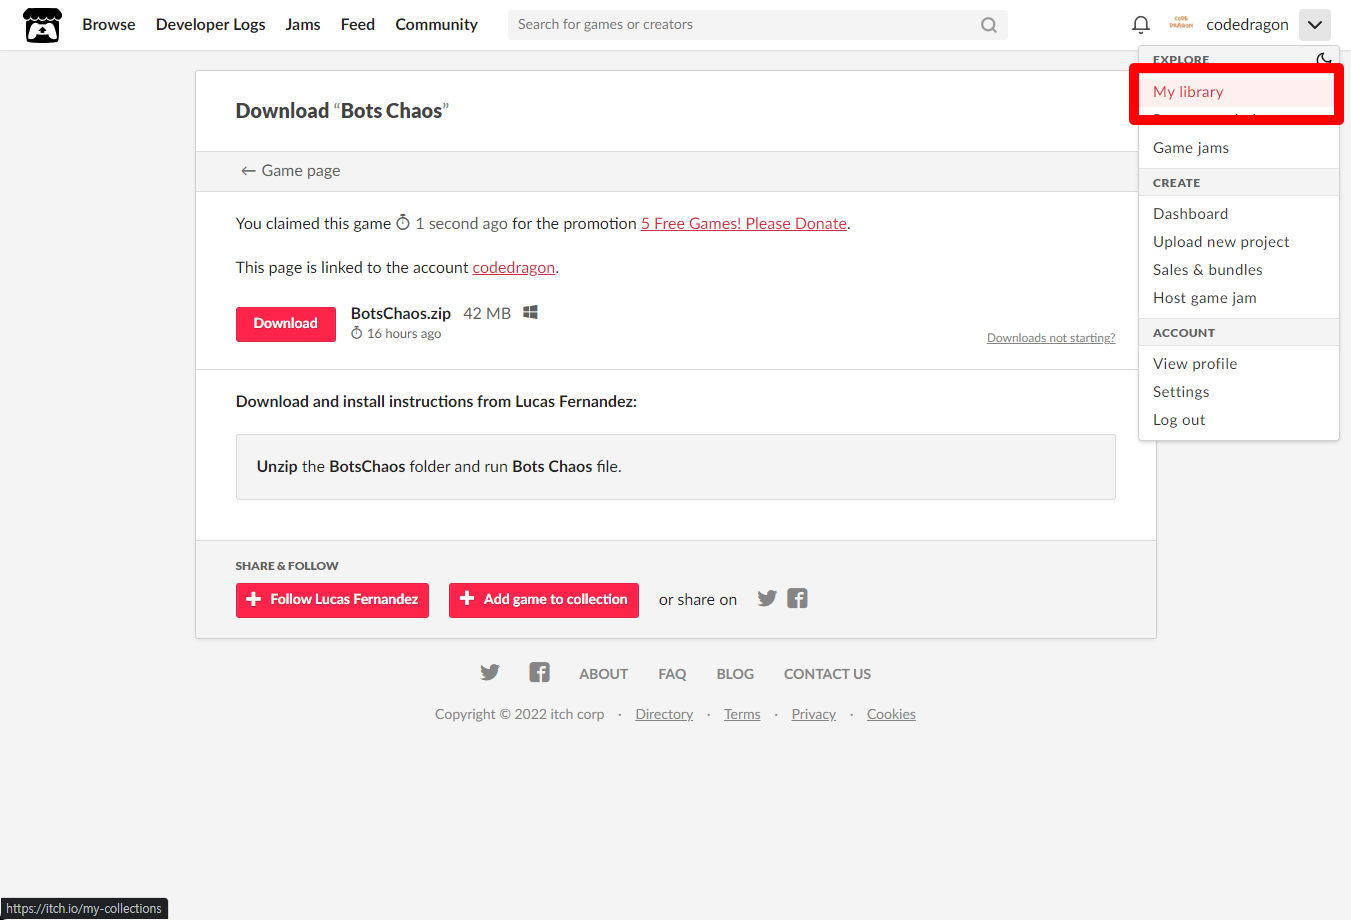Image resolution: width=1351 pixels, height=920 pixels.
Task: Click the itch.io logo icon
Action: point(42,25)
